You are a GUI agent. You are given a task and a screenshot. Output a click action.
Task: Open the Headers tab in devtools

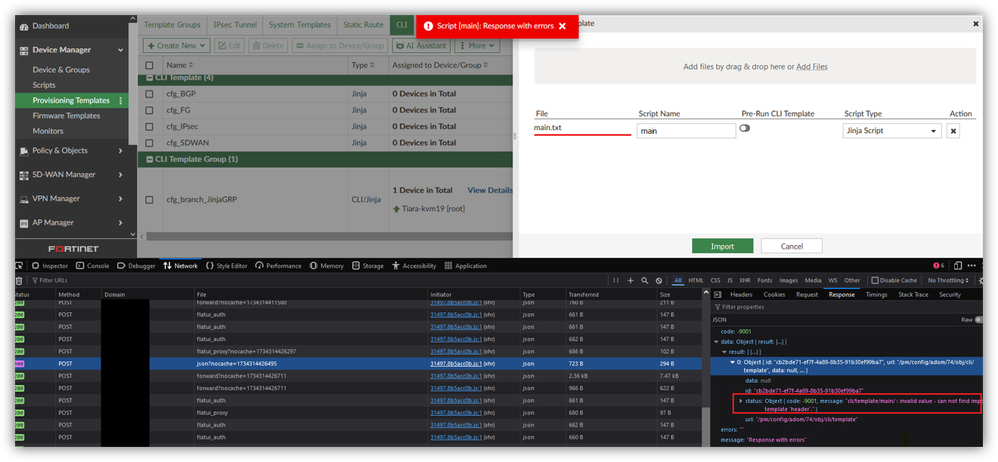click(740, 295)
